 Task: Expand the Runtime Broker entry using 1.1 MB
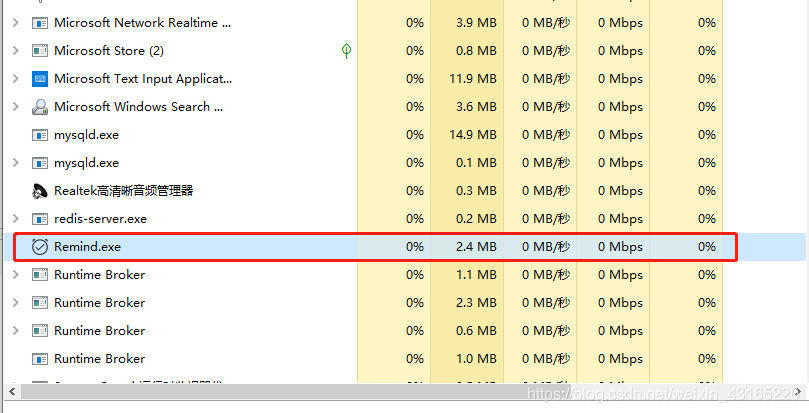tap(15, 275)
